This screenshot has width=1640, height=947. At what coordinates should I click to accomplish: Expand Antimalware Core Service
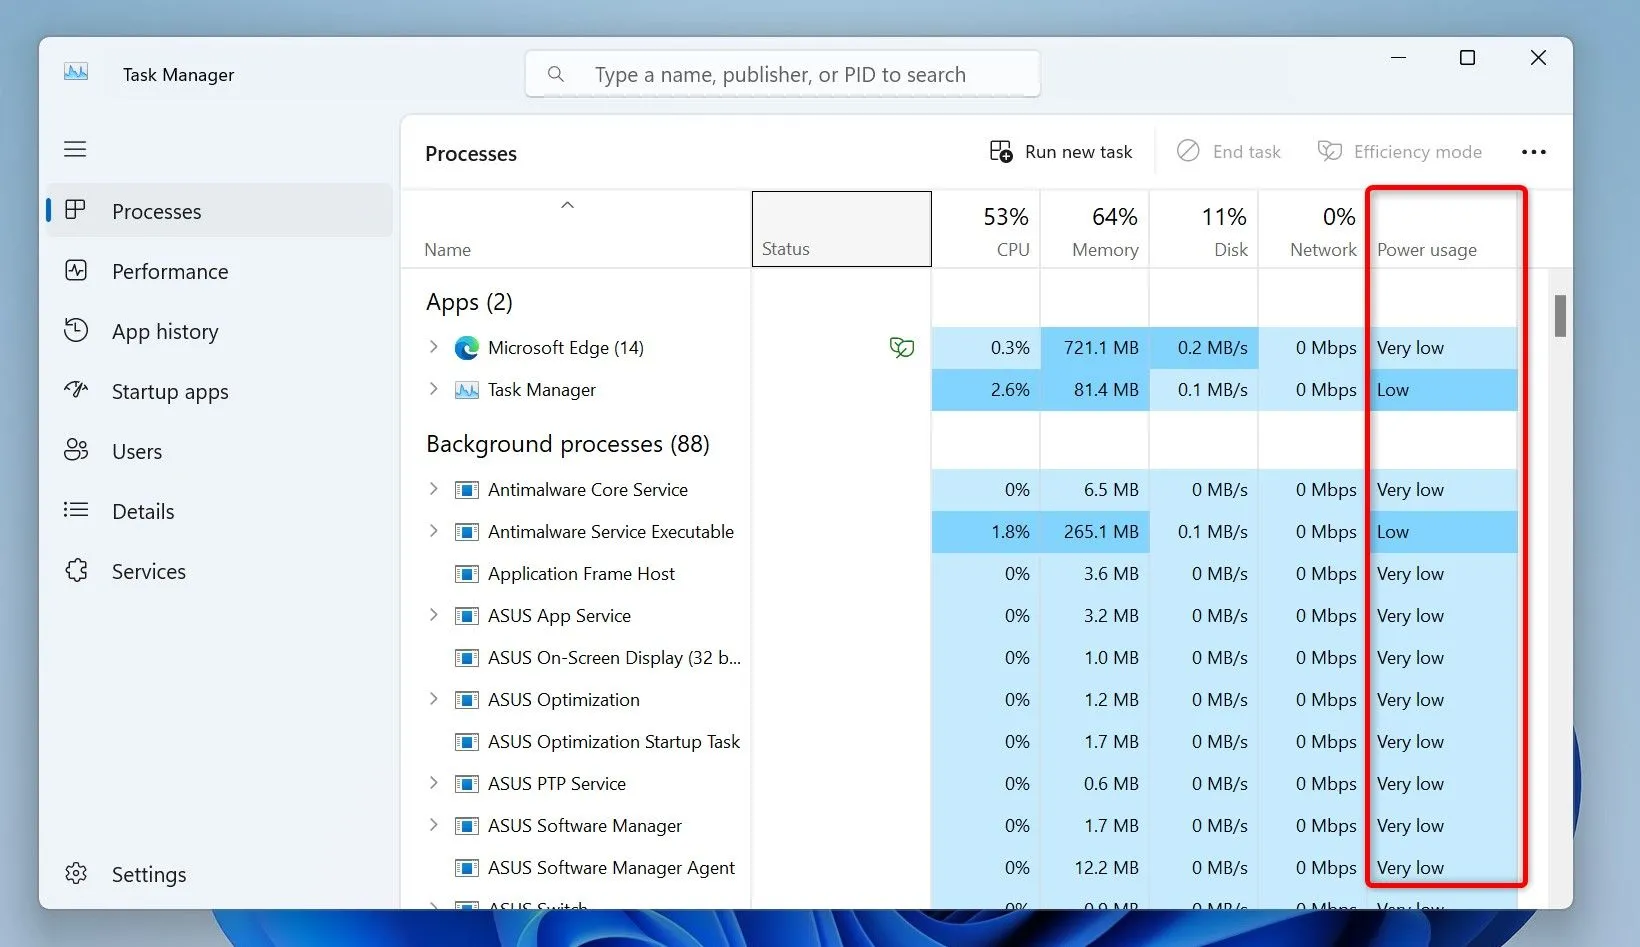(433, 488)
